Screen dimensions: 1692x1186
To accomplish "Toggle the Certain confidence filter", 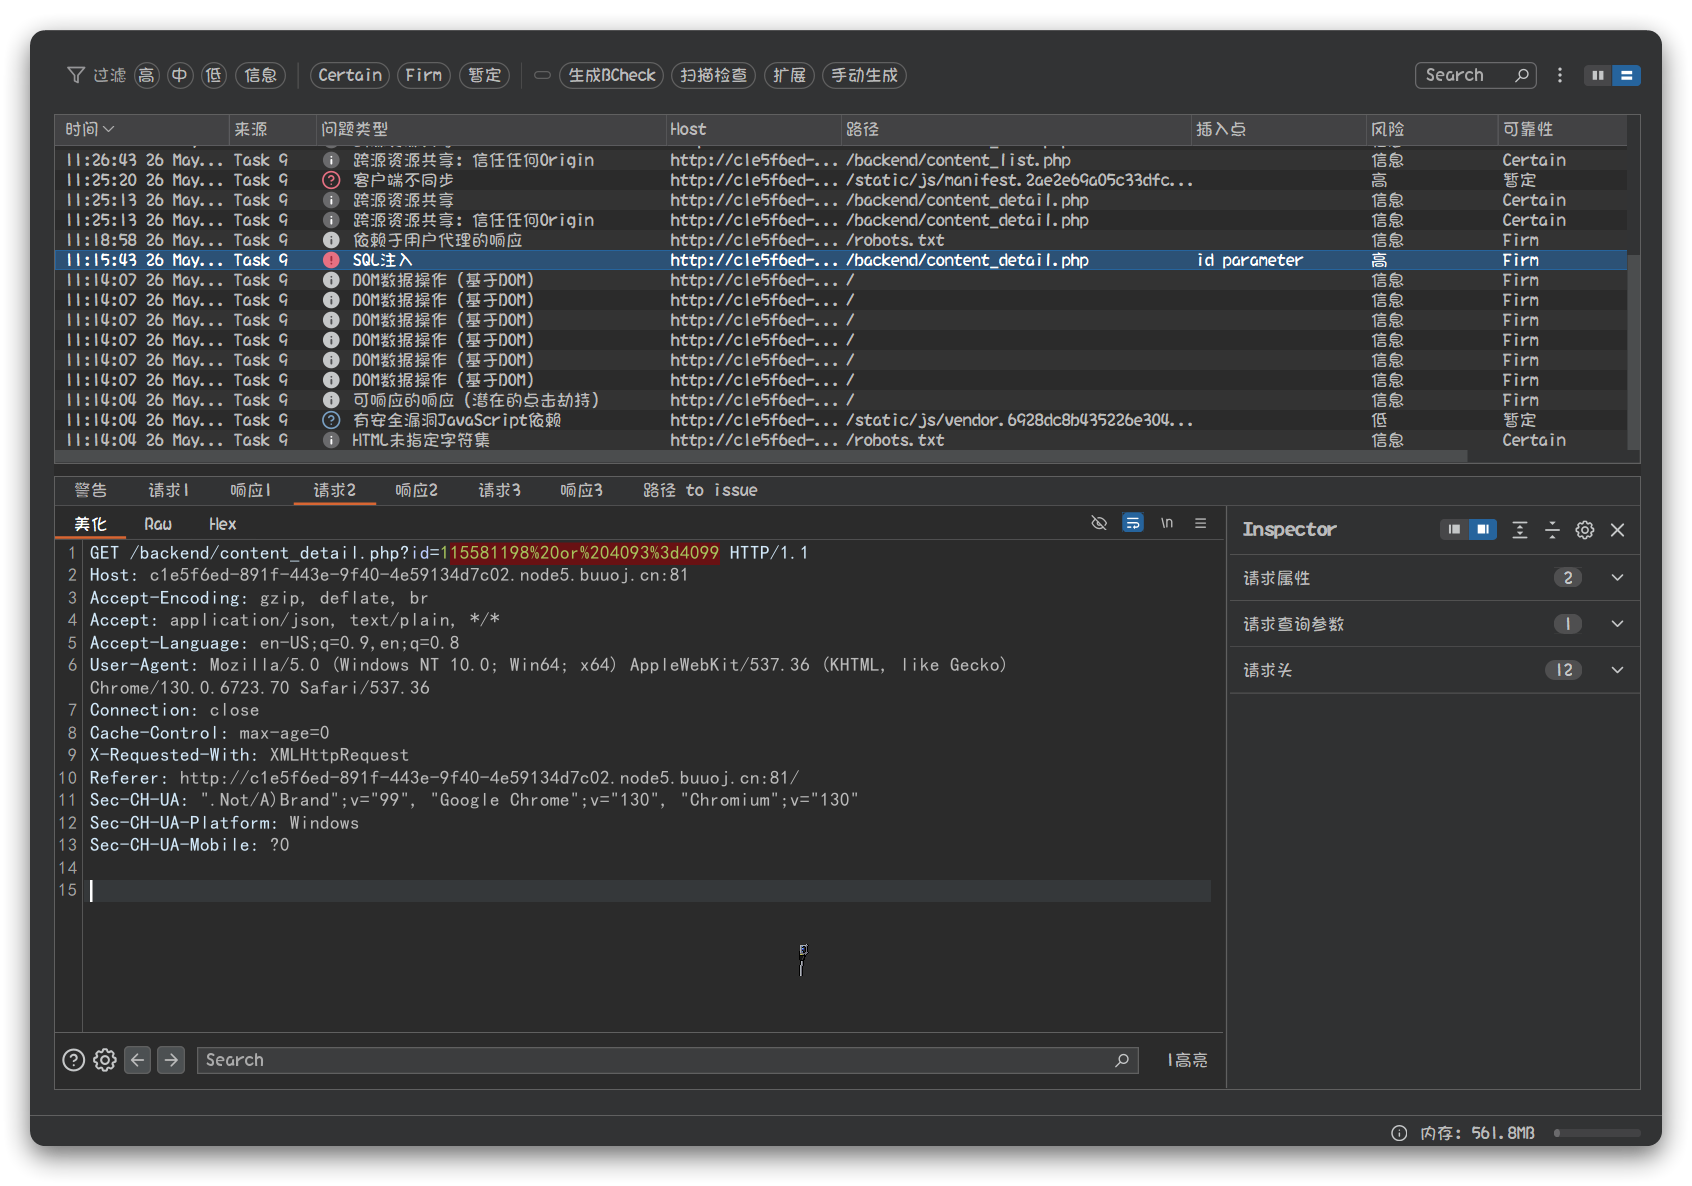I will coord(350,75).
